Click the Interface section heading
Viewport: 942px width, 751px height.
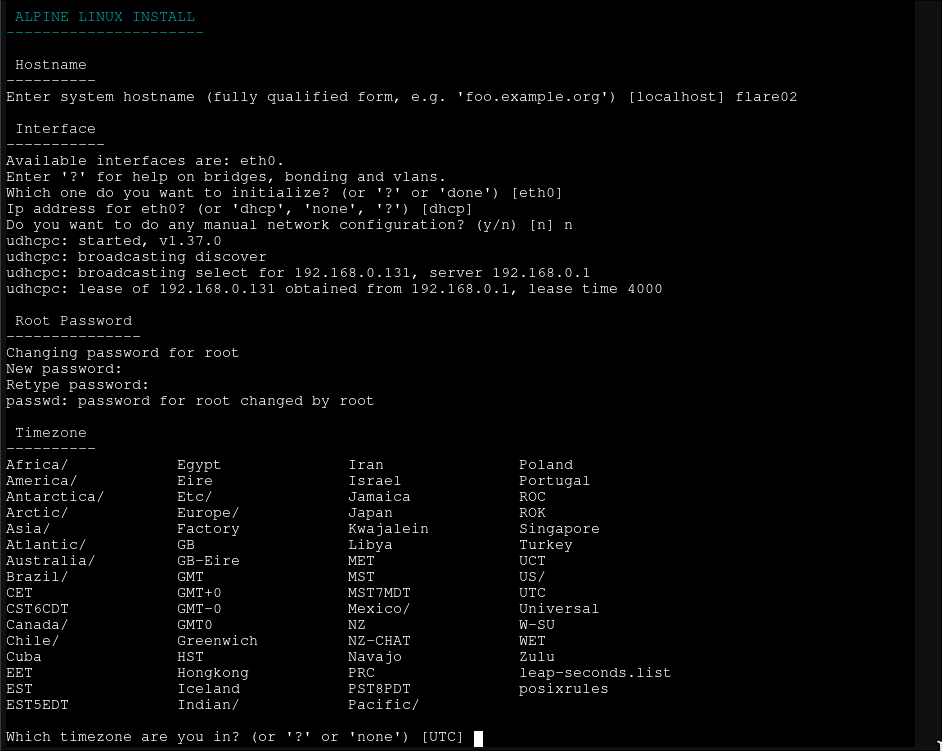(55, 129)
